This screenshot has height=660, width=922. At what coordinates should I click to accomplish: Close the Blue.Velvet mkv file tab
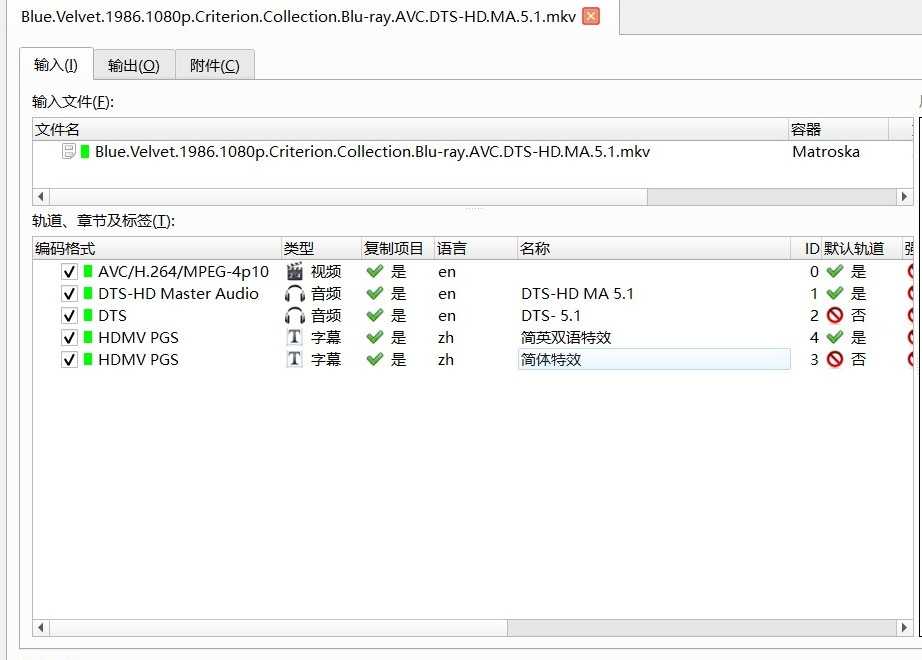(591, 16)
